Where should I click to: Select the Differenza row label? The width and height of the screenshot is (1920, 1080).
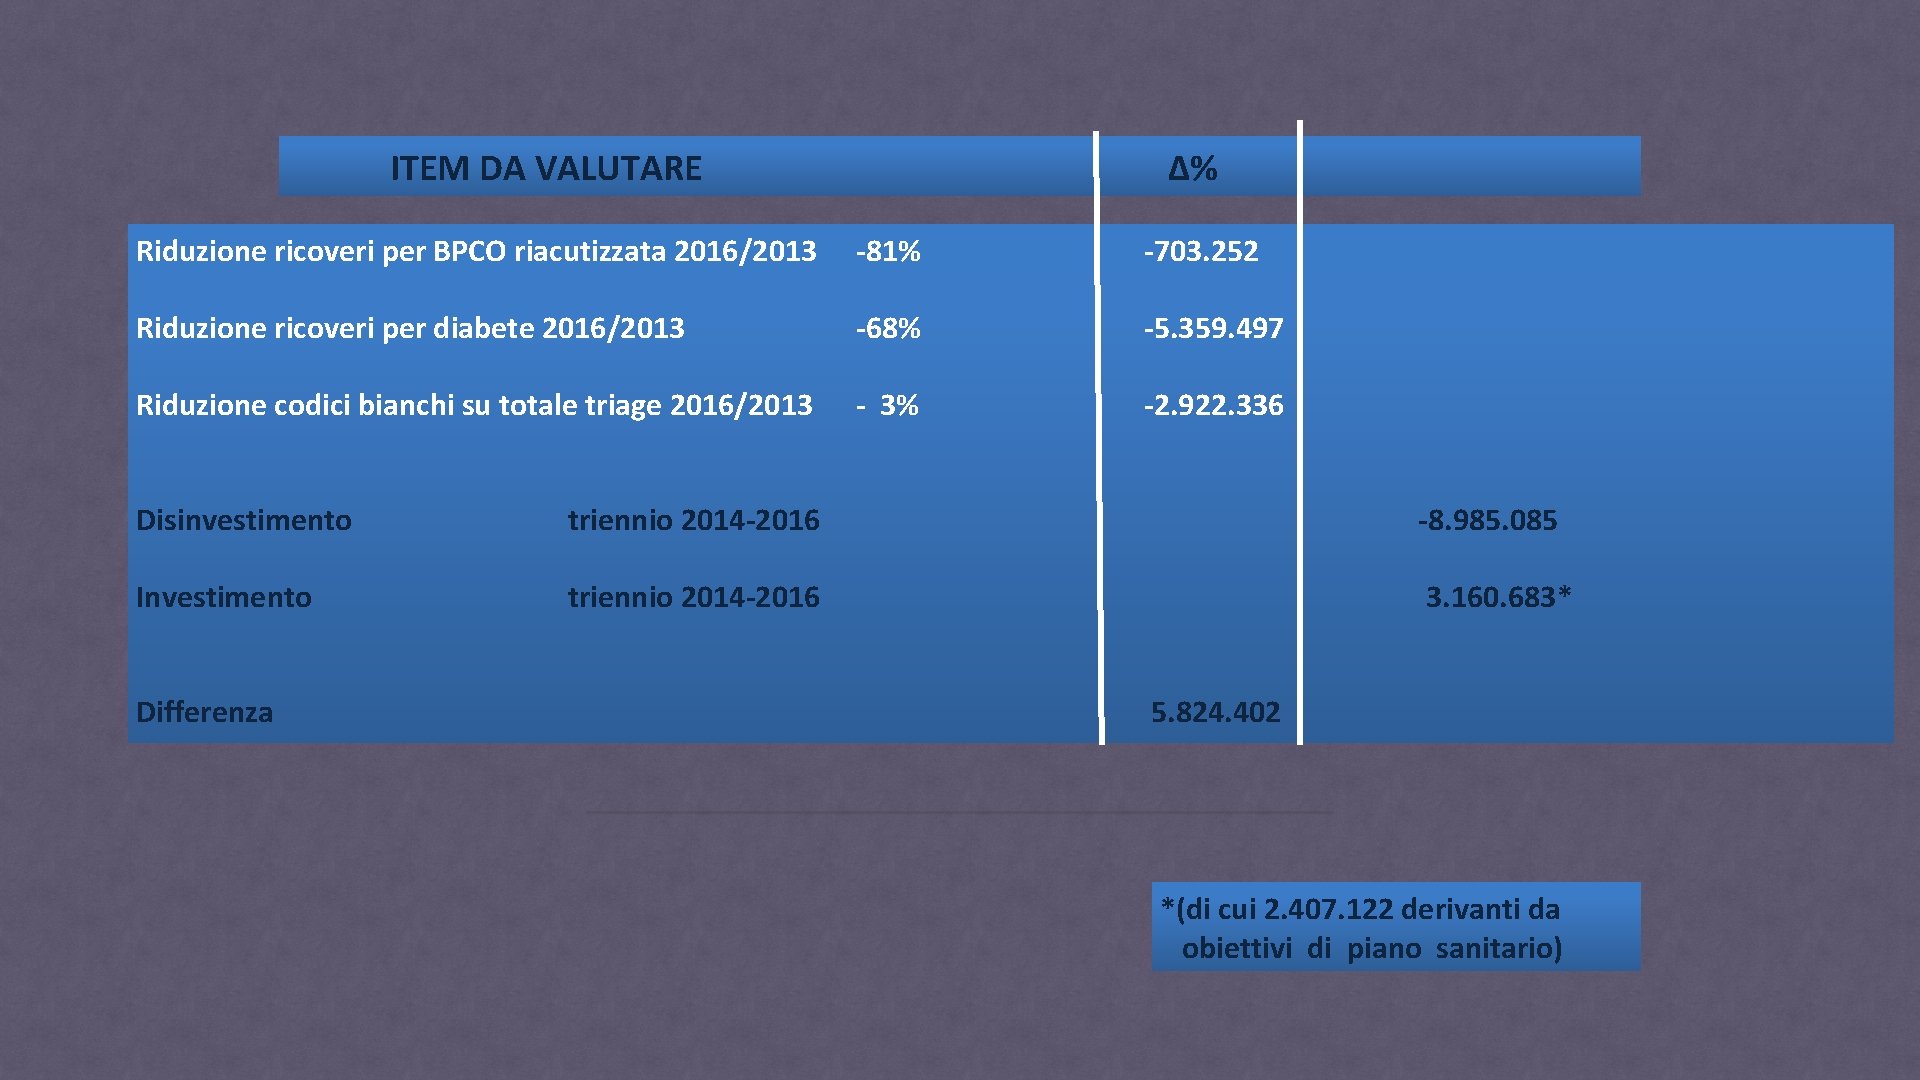point(205,712)
